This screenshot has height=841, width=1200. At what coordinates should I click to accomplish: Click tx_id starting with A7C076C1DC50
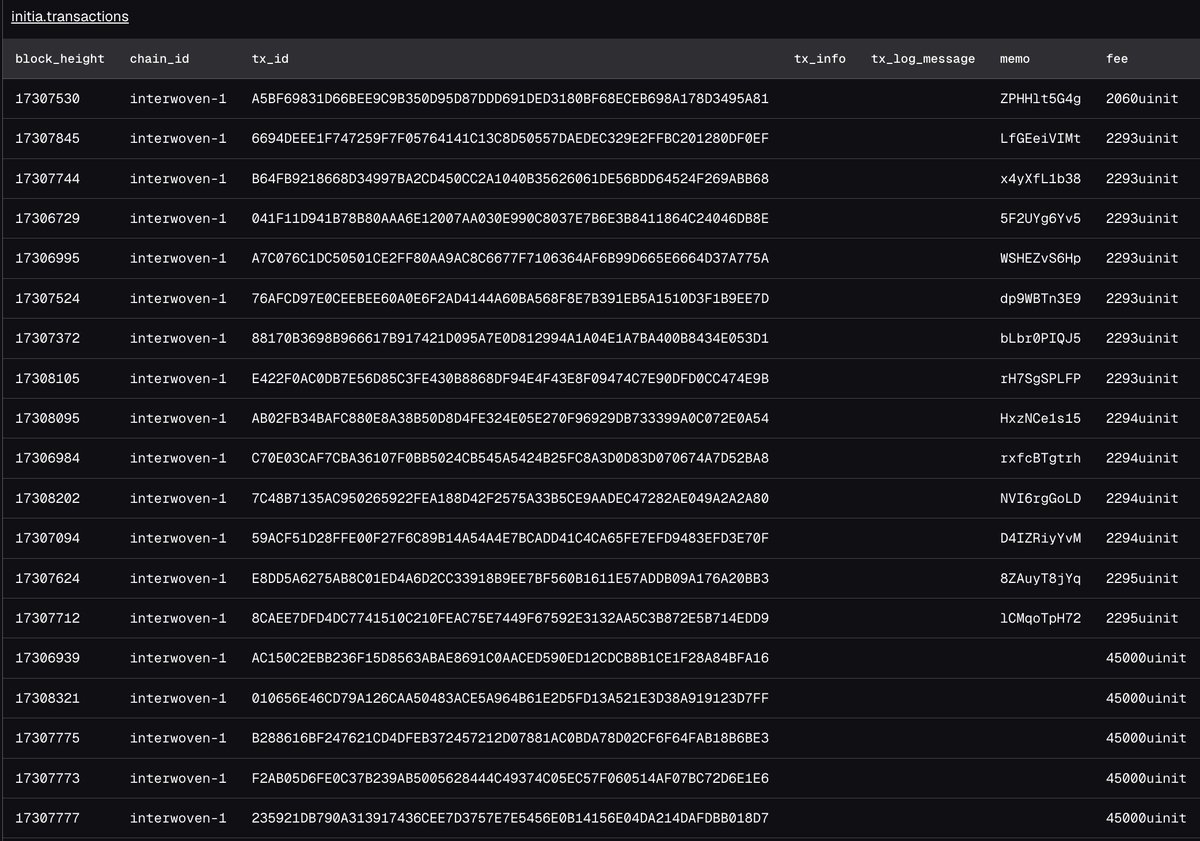pos(510,259)
